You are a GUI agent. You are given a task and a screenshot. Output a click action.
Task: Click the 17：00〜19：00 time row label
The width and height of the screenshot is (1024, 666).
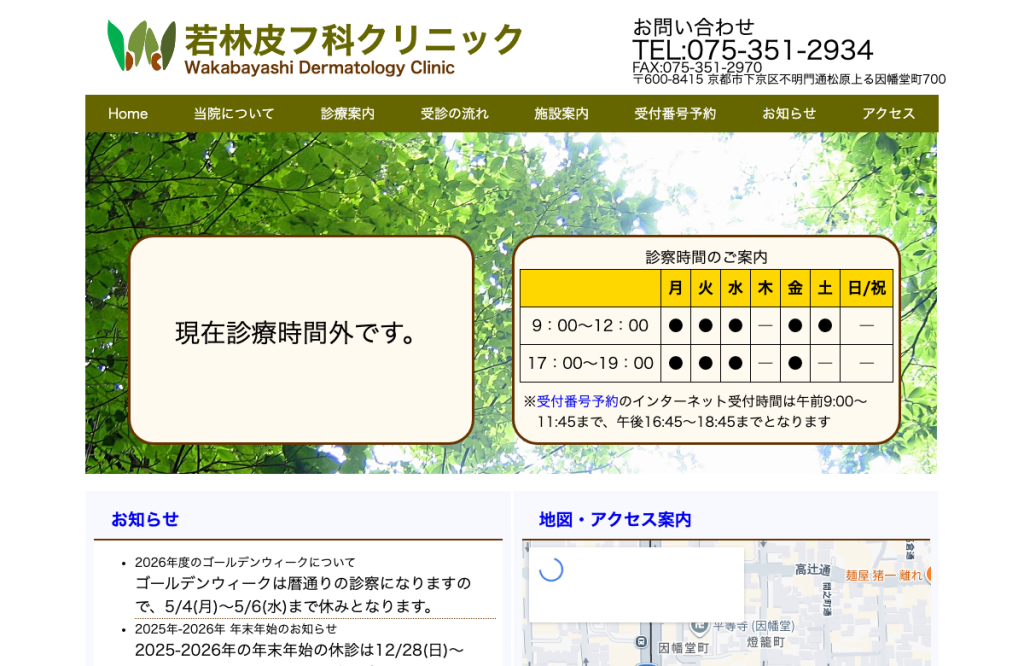click(x=590, y=363)
